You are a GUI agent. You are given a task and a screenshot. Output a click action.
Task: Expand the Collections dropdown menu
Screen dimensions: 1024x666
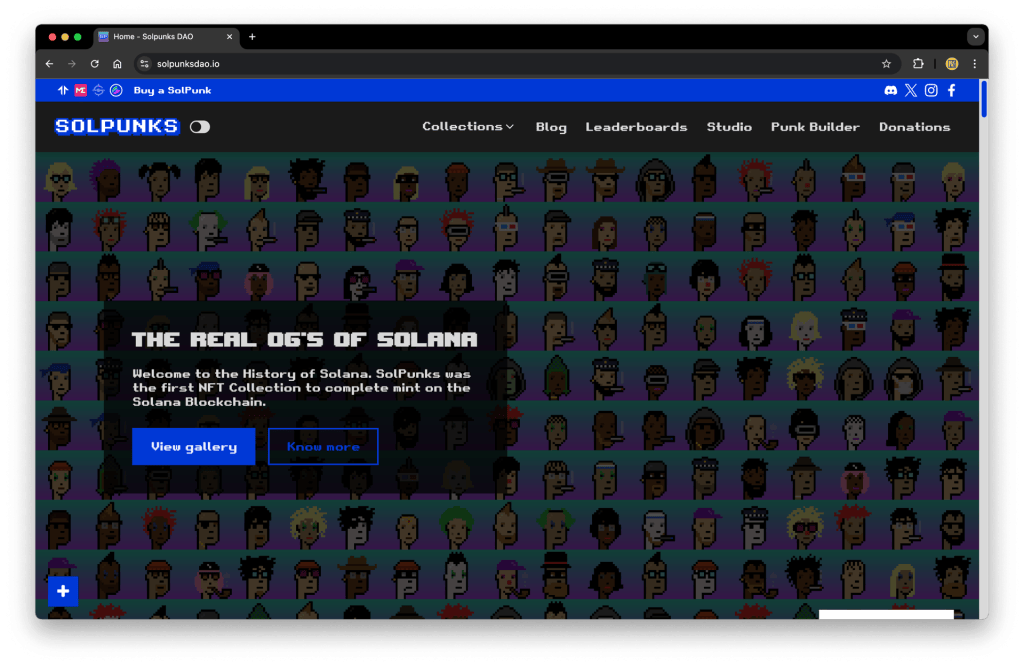pos(468,127)
